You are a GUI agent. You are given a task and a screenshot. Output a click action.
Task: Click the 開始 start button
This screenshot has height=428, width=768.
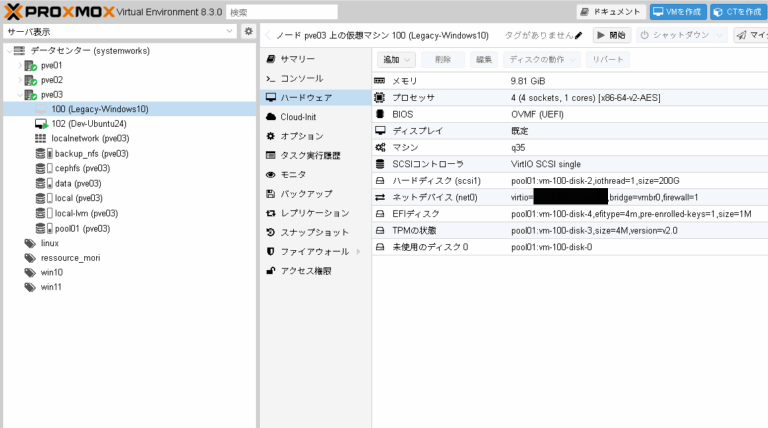click(x=611, y=35)
